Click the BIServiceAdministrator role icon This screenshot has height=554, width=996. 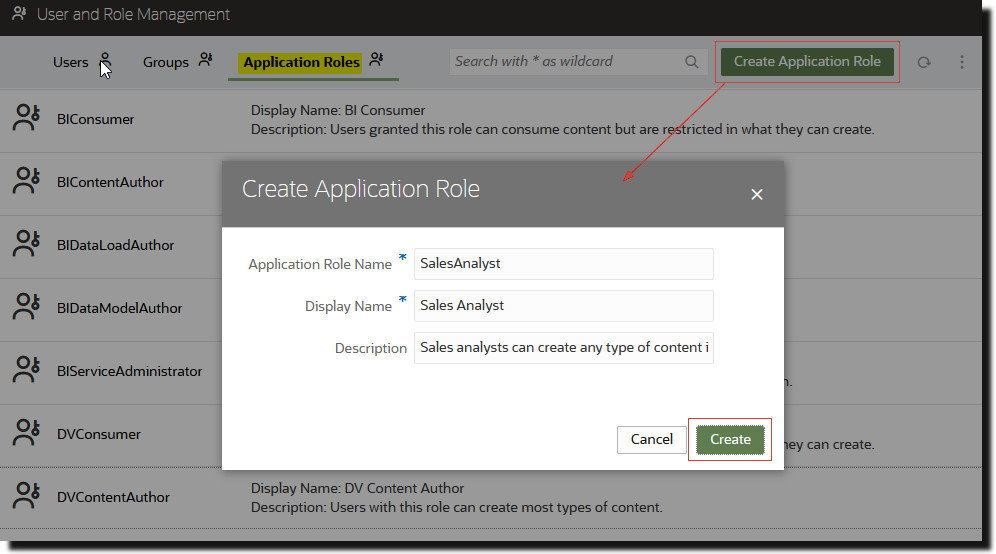pyautogui.click(x=26, y=370)
